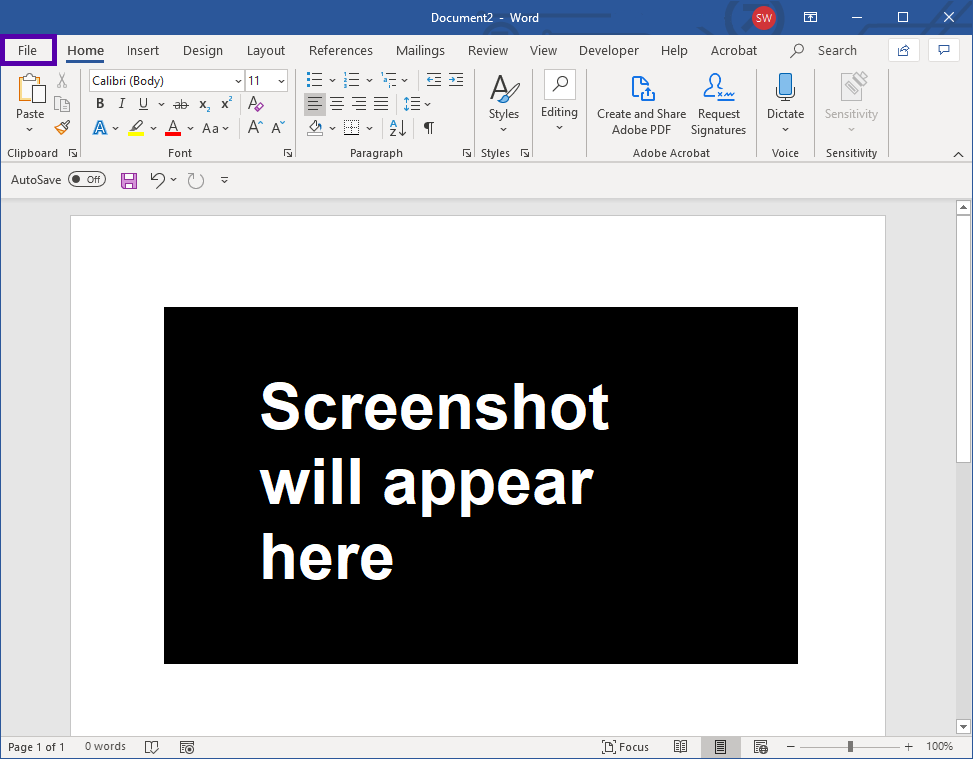Apply strikethrough to text
The height and width of the screenshot is (759, 973).
(x=181, y=104)
